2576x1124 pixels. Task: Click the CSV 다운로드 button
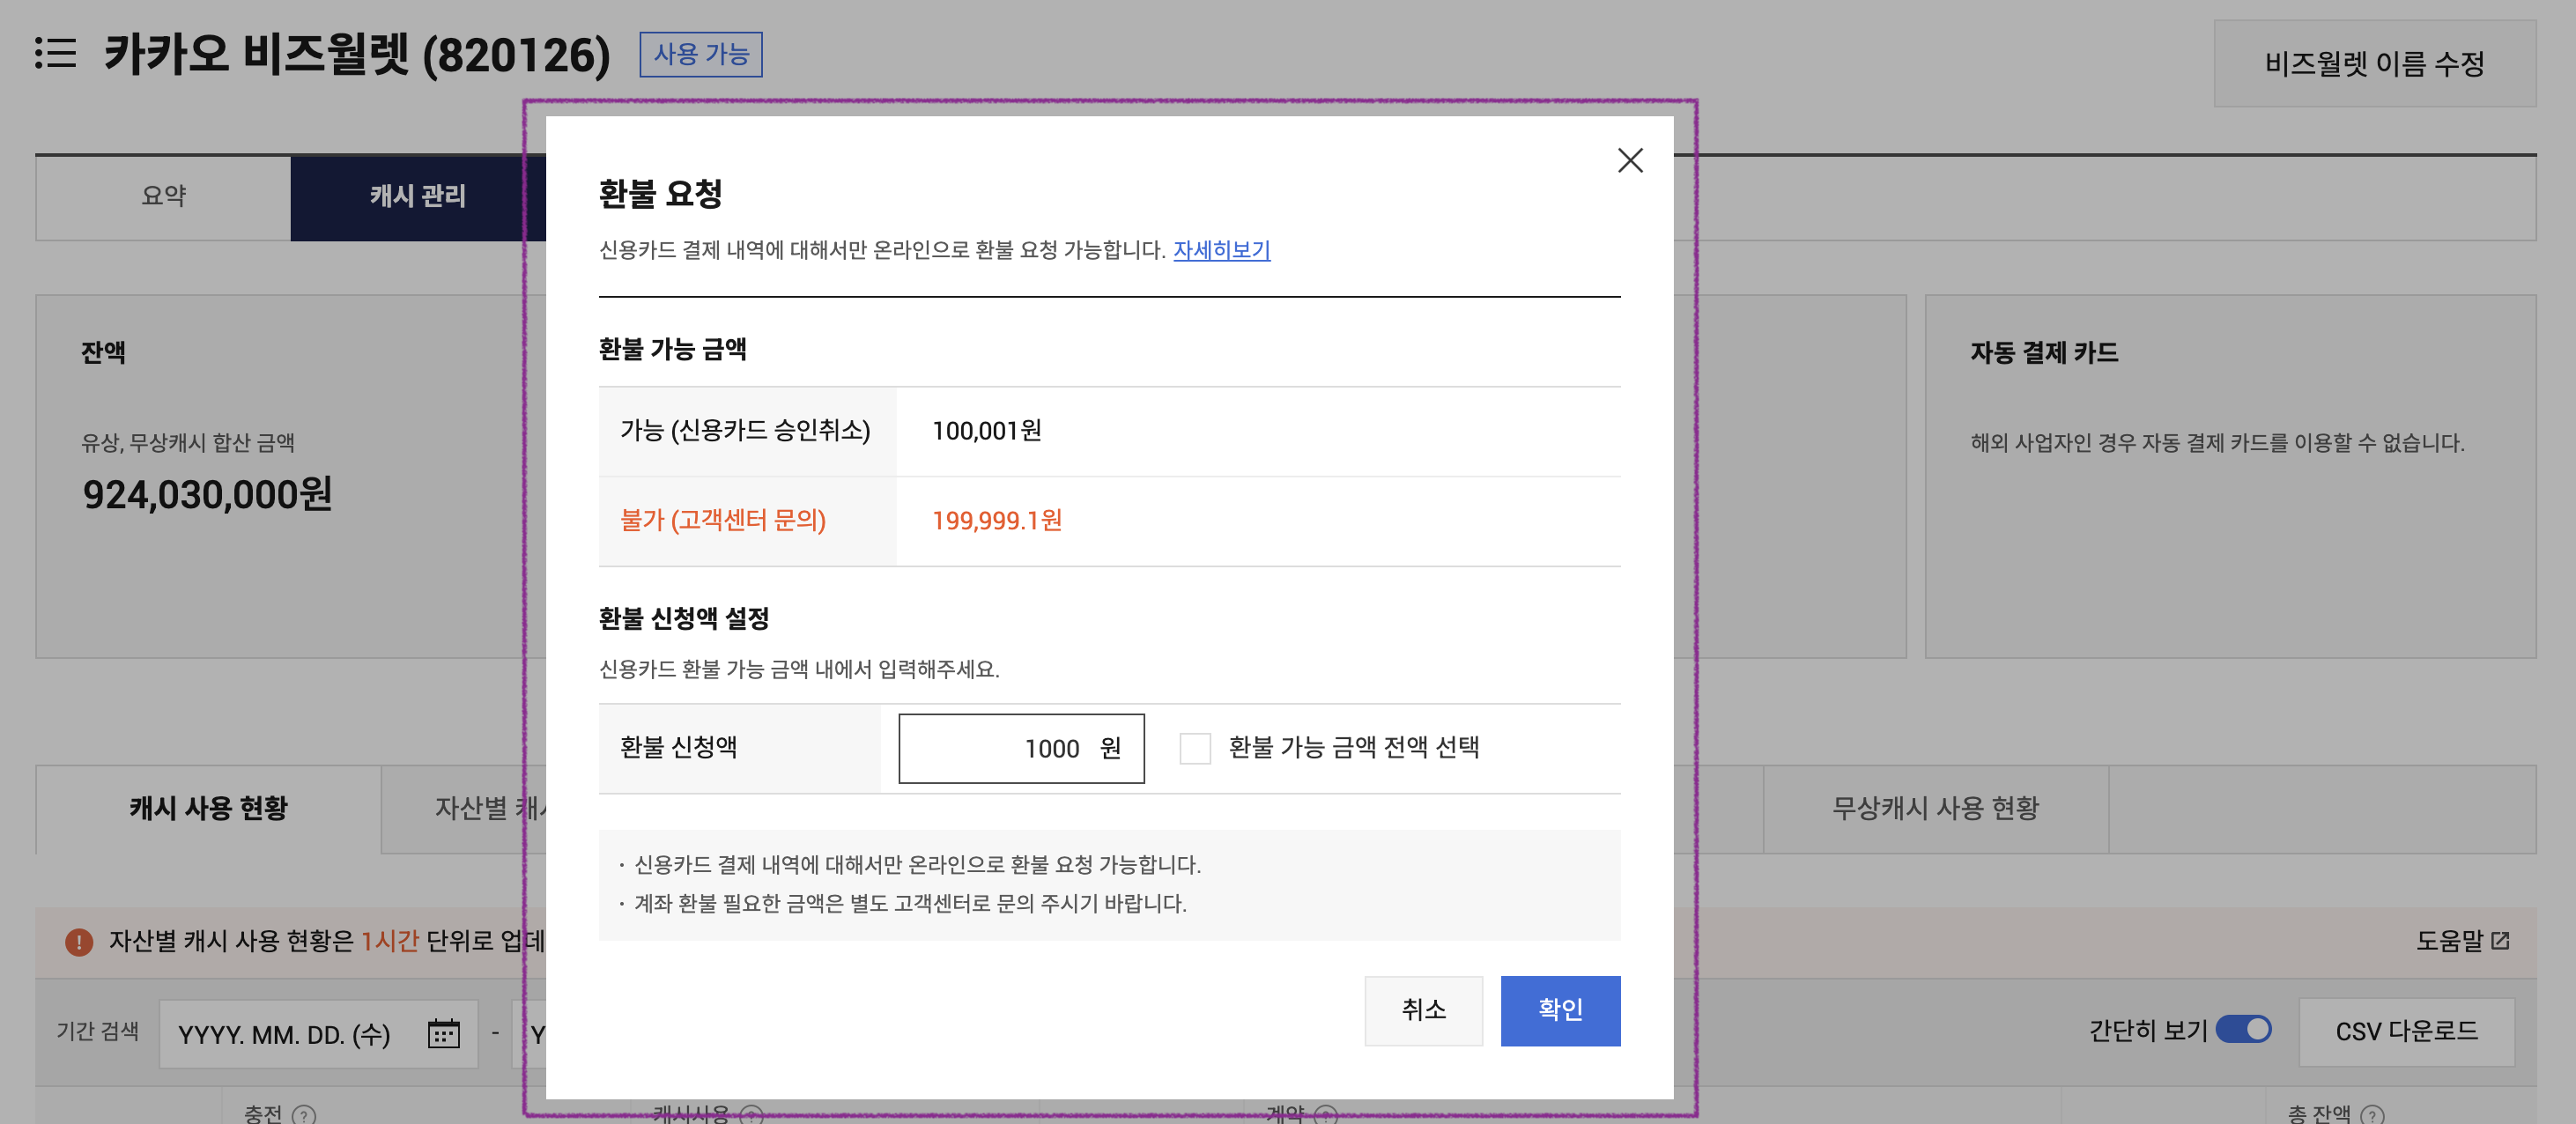coord(2405,1031)
